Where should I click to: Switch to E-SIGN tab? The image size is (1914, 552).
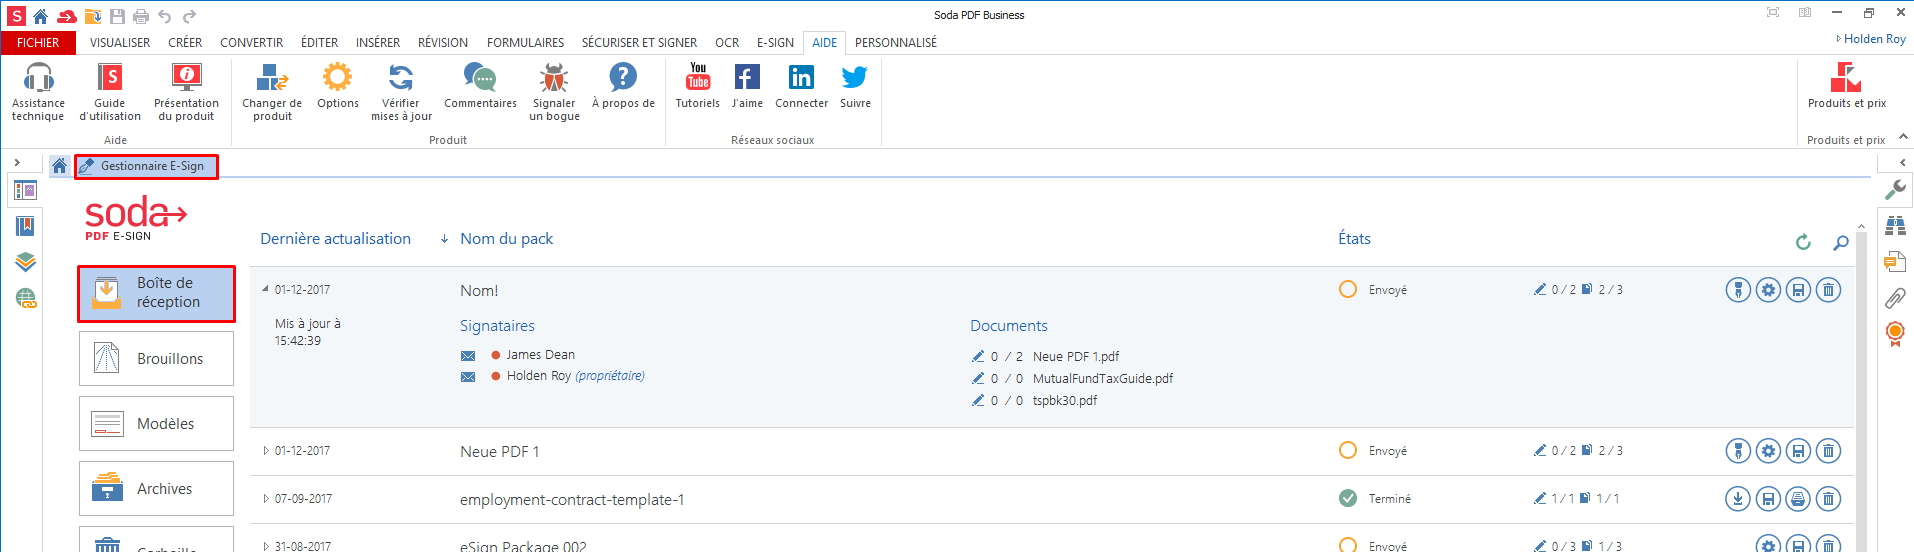pos(775,43)
